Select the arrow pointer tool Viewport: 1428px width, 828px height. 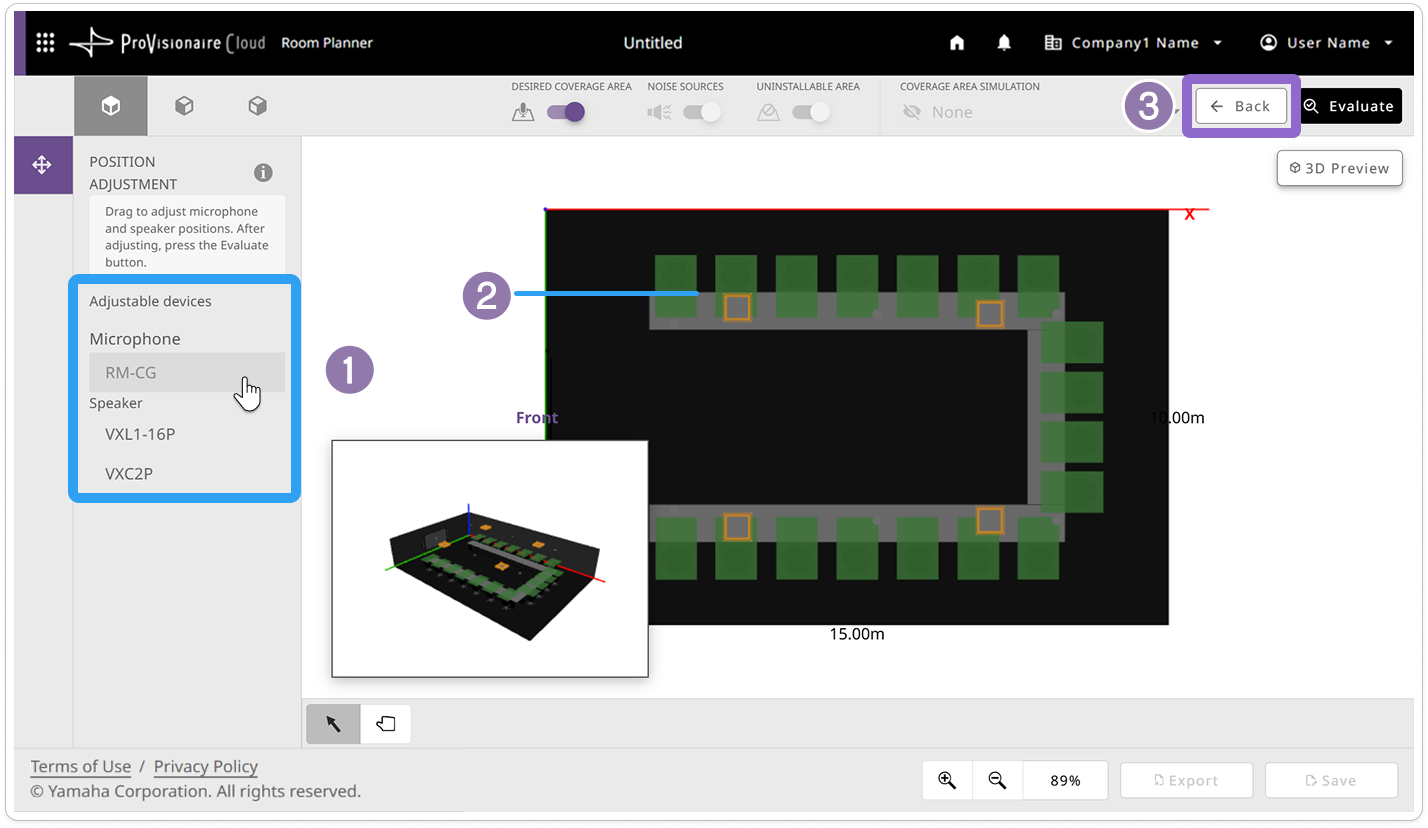tap(334, 724)
